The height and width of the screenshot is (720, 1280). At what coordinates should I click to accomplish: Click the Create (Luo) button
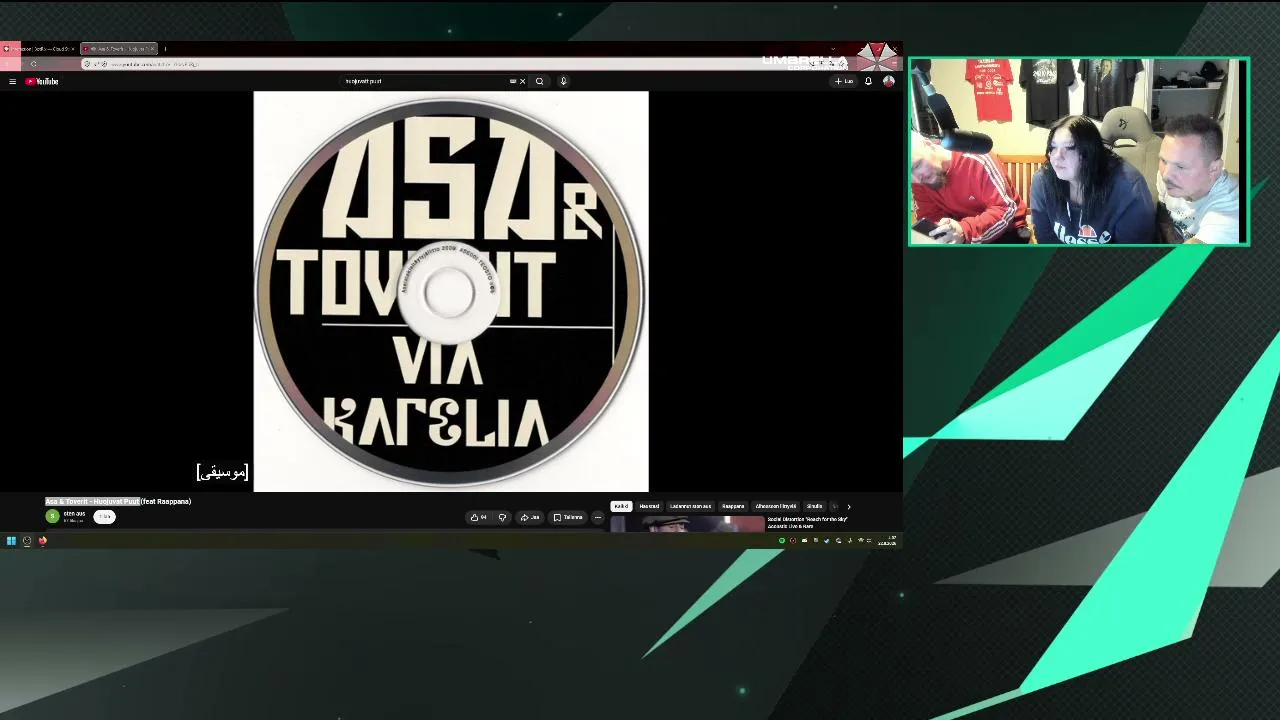click(844, 81)
